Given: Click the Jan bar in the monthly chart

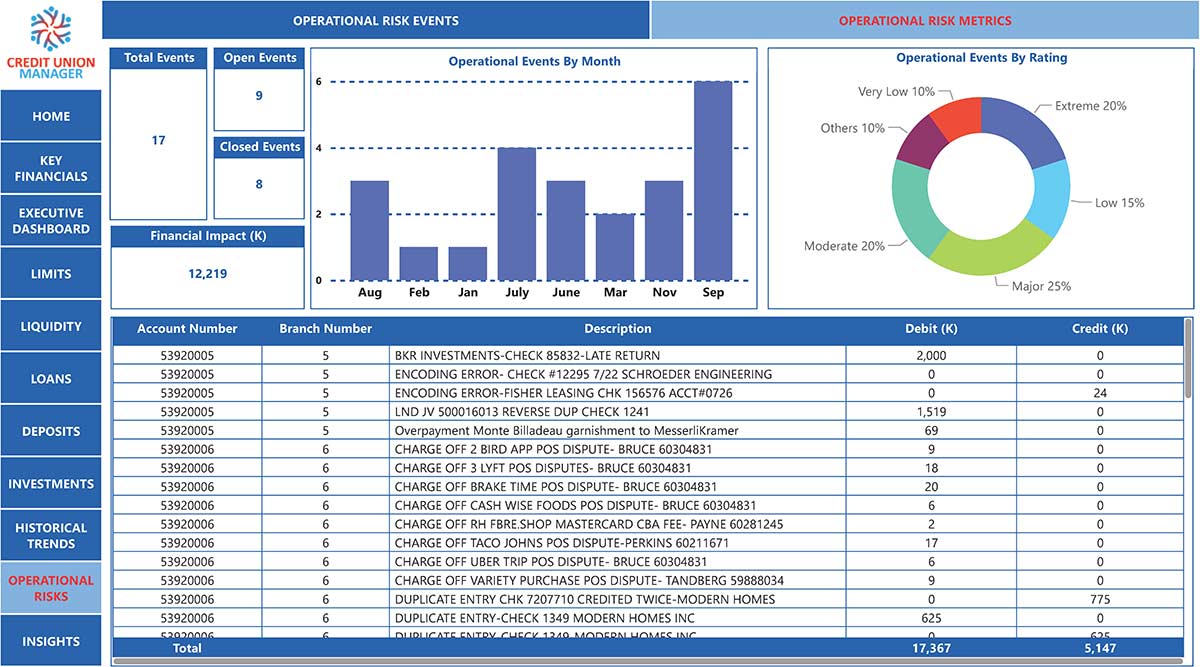Looking at the screenshot, I should 467,264.
